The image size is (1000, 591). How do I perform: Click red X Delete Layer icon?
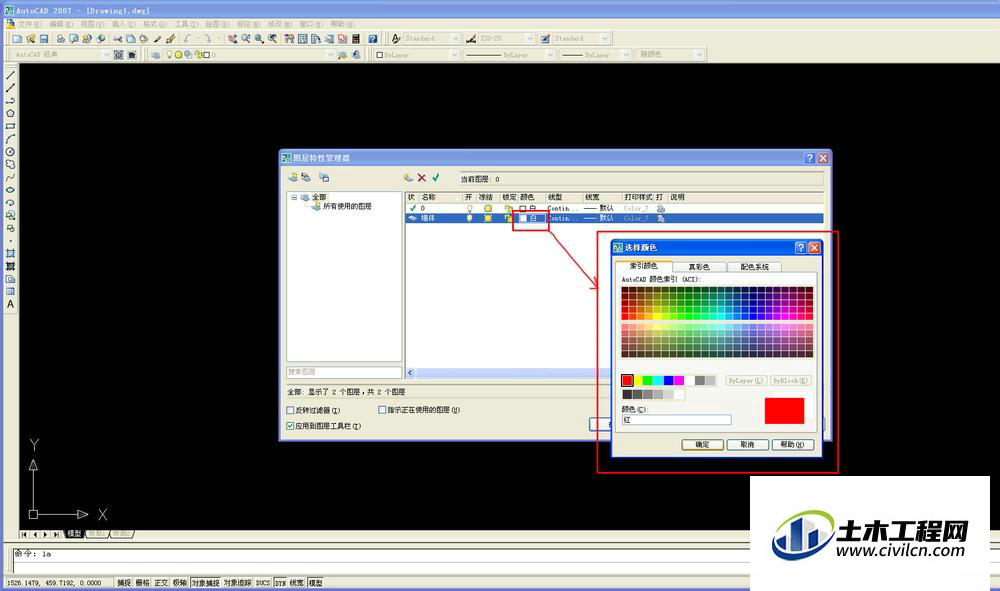pyautogui.click(x=422, y=177)
